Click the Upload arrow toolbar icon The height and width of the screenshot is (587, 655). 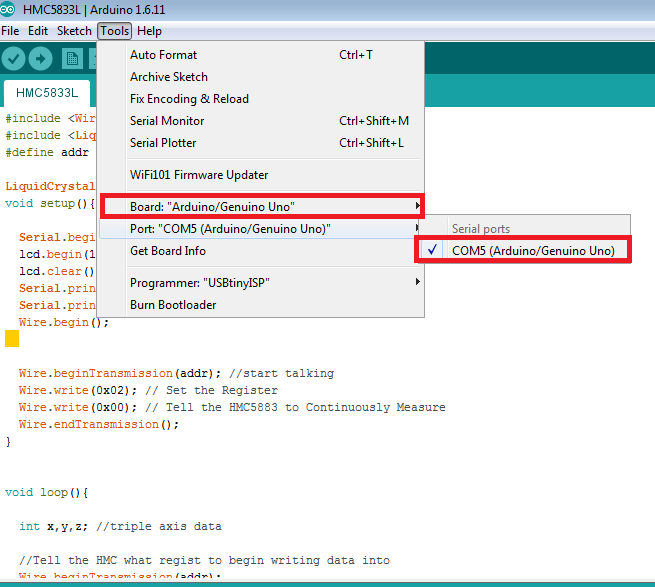(41, 58)
